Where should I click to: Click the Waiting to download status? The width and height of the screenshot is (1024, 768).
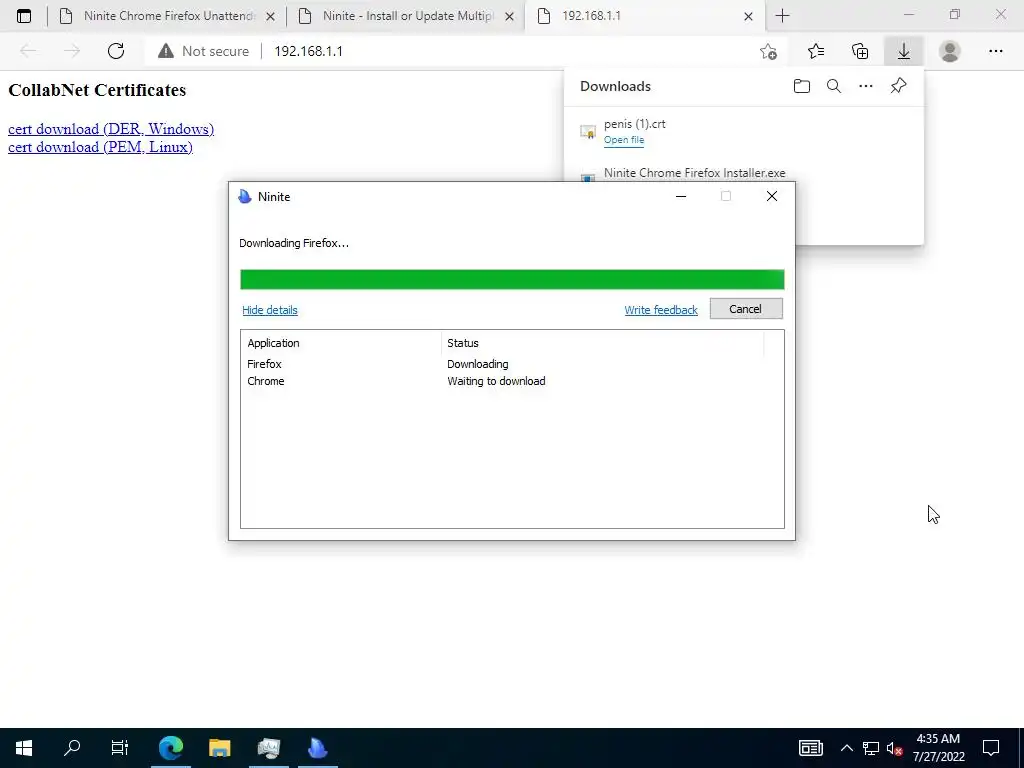(x=496, y=381)
